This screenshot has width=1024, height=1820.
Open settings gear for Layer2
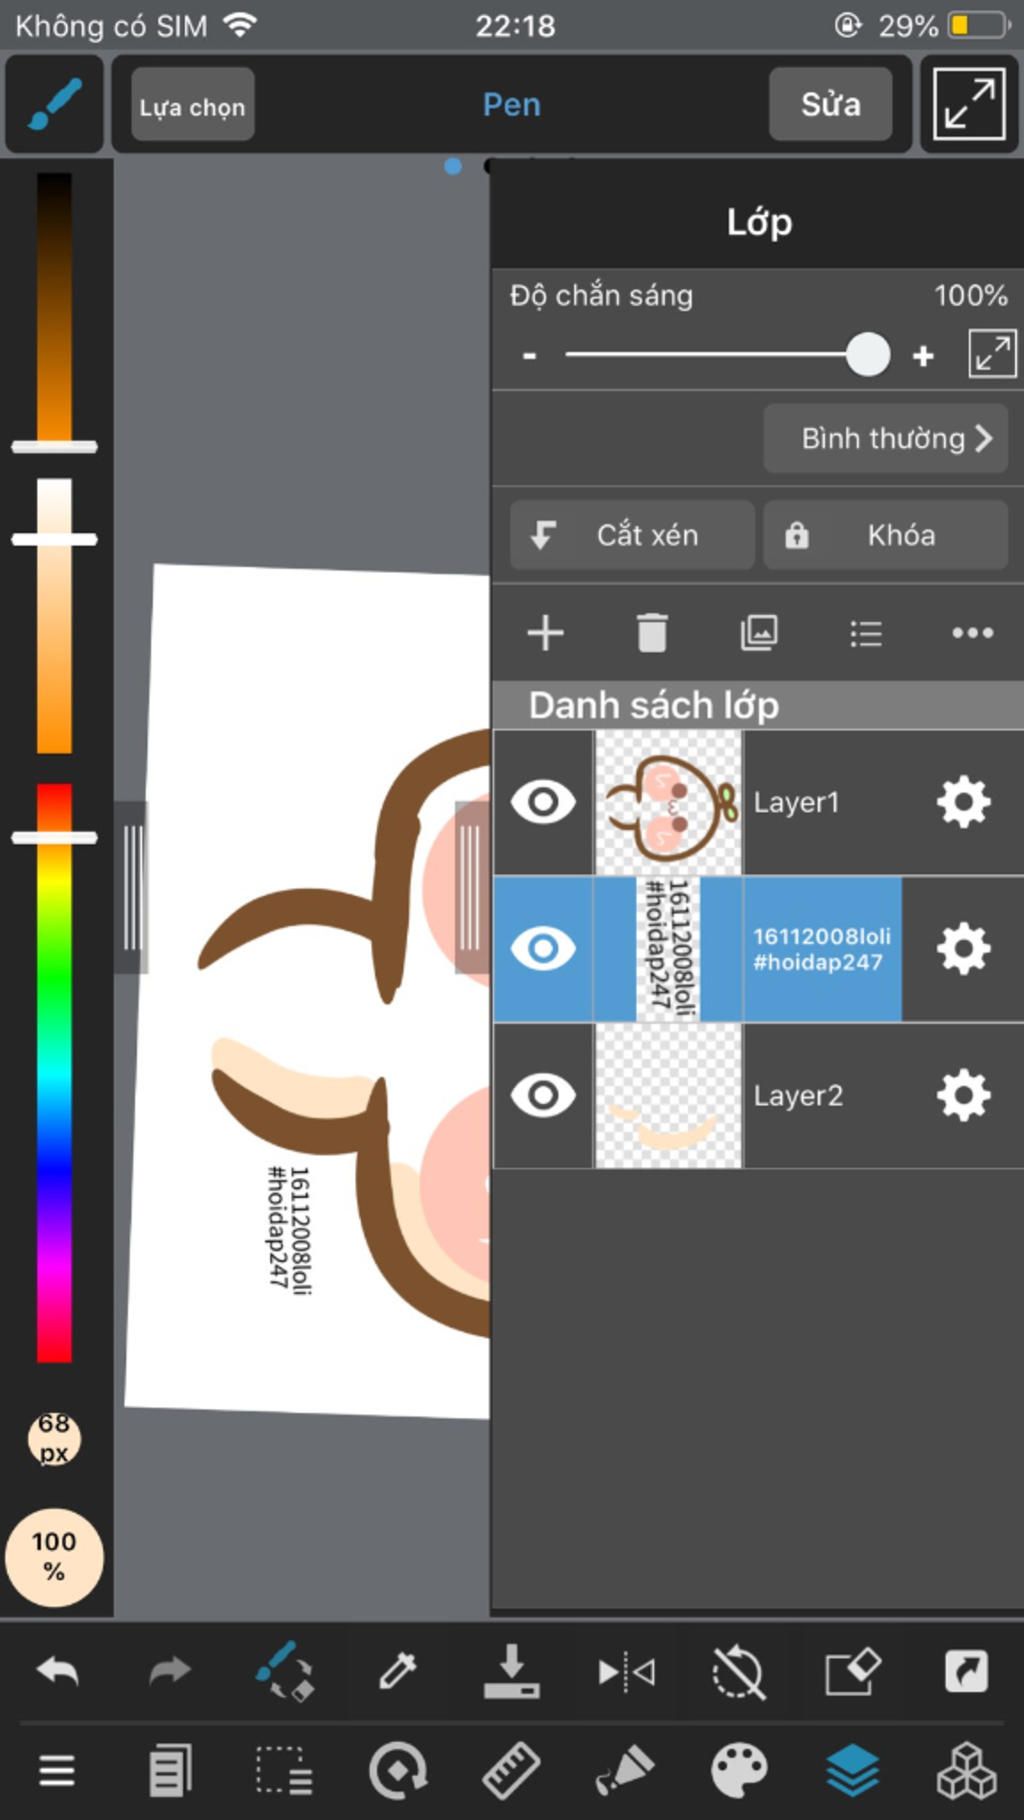(x=963, y=1095)
